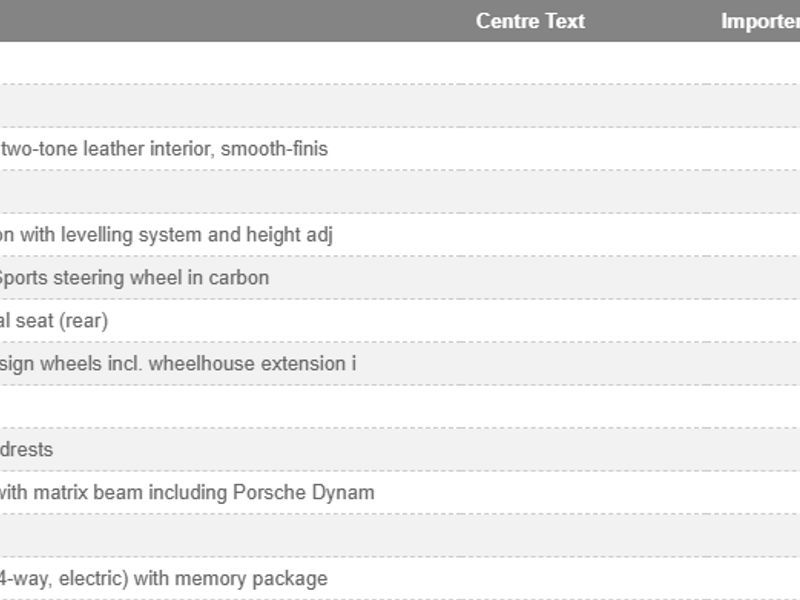Select the electric with memory package text

click(x=163, y=579)
